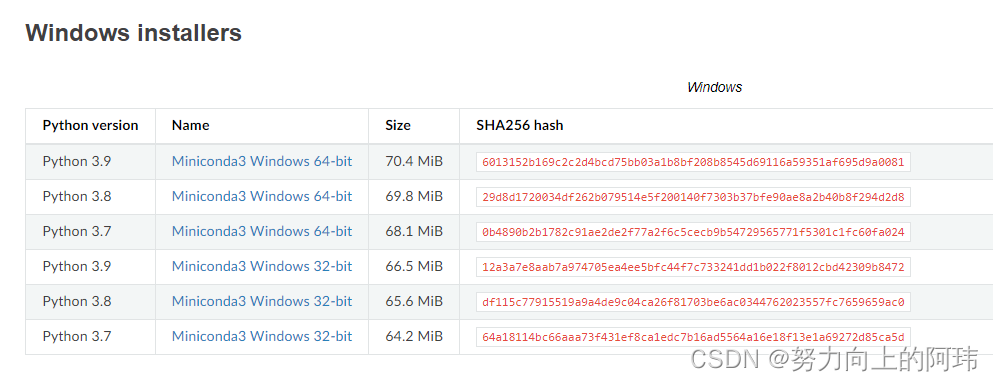Click the 70.4 MiB size cell
Image resolution: width=993 pixels, height=381 pixels.
pos(414,161)
